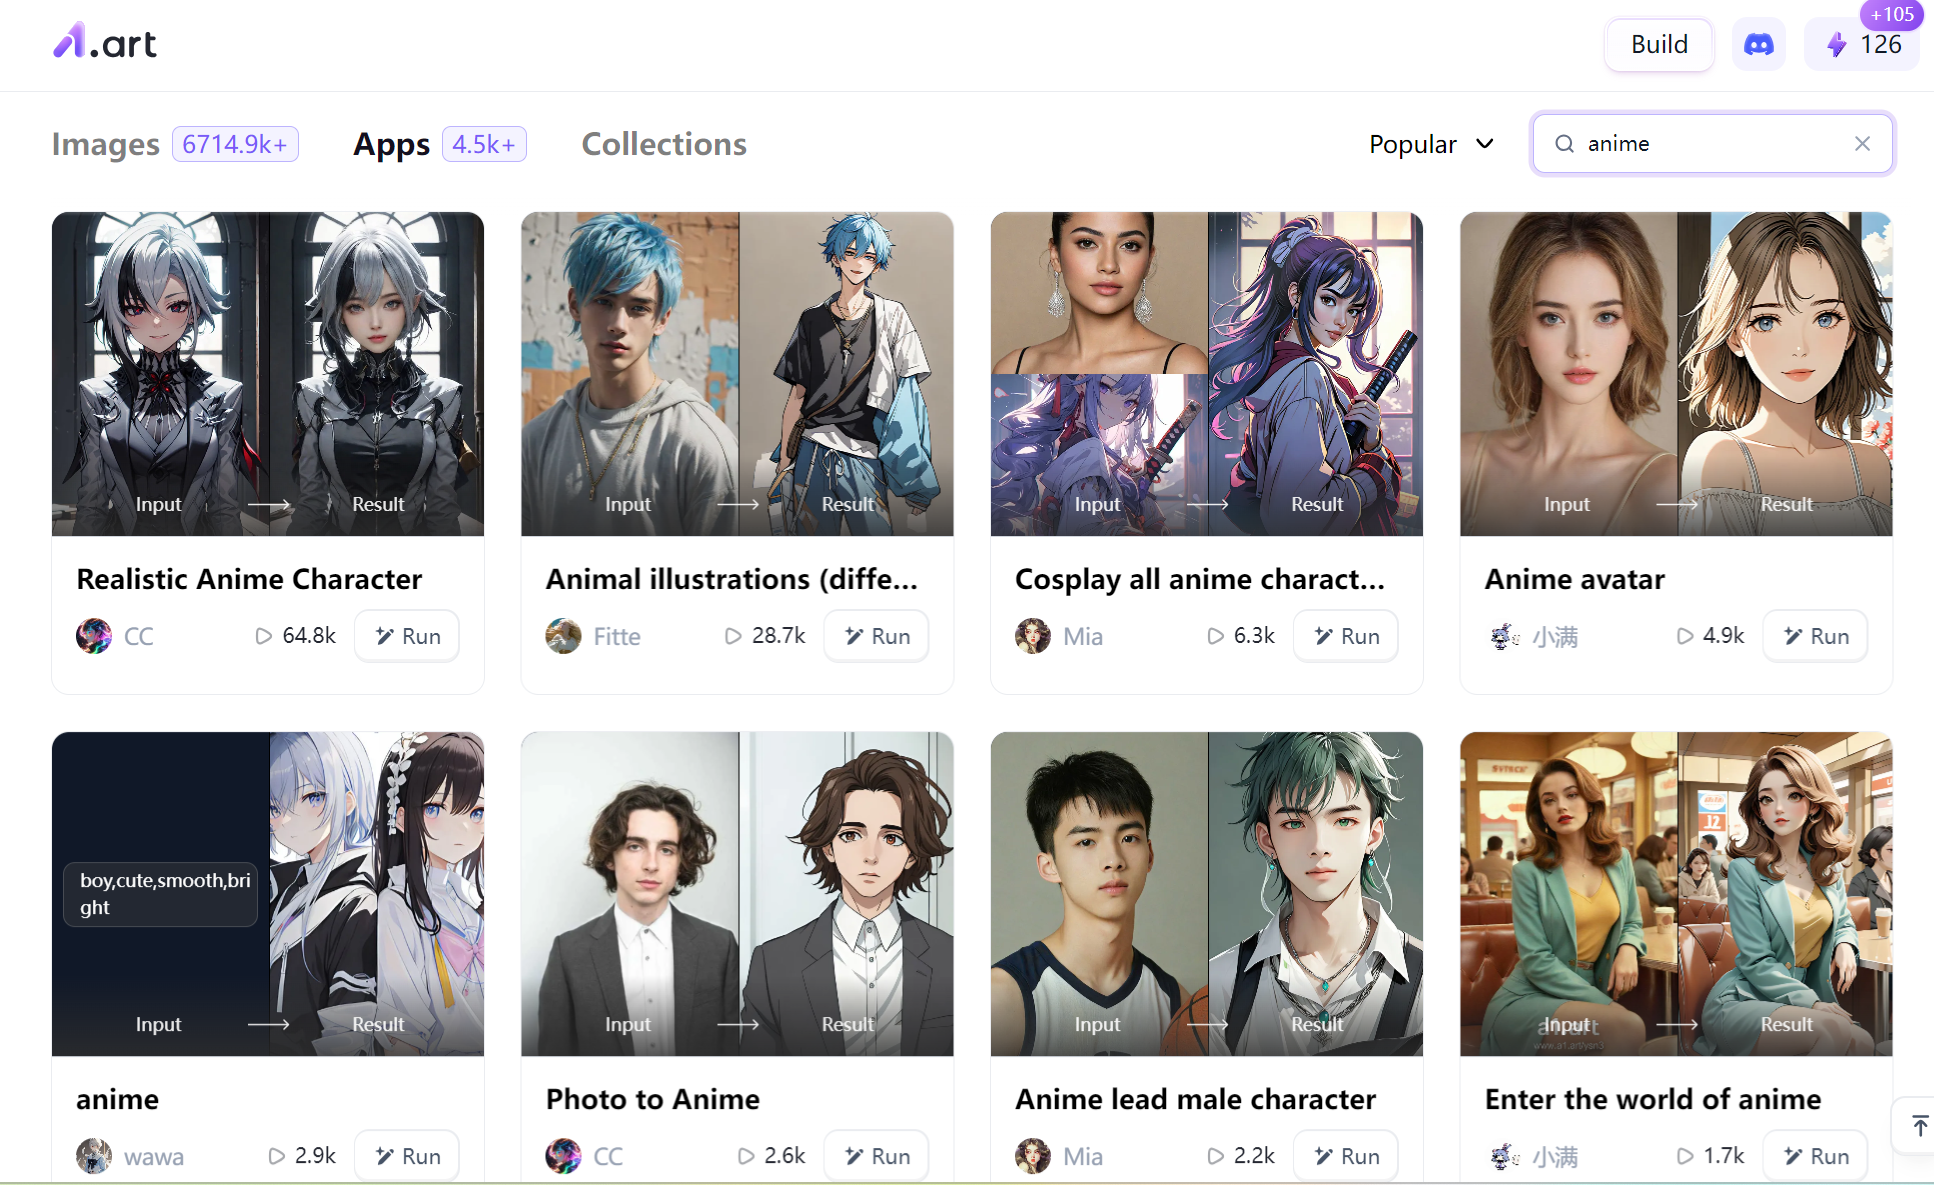Viewport: 1934px width, 1185px height.
Task: Click the A.art logo icon
Action: click(104, 46)
